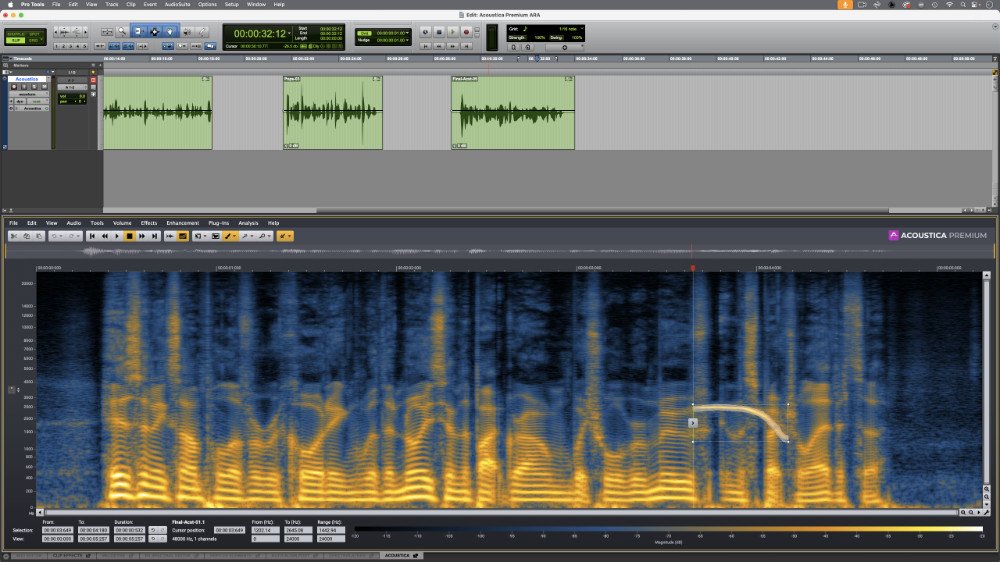Select Pro Tools Selector tool

click(x=154, y=31)
